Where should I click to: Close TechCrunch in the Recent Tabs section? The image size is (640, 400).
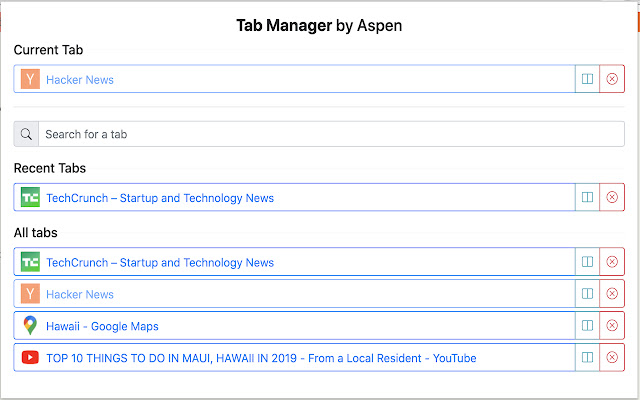612,197
